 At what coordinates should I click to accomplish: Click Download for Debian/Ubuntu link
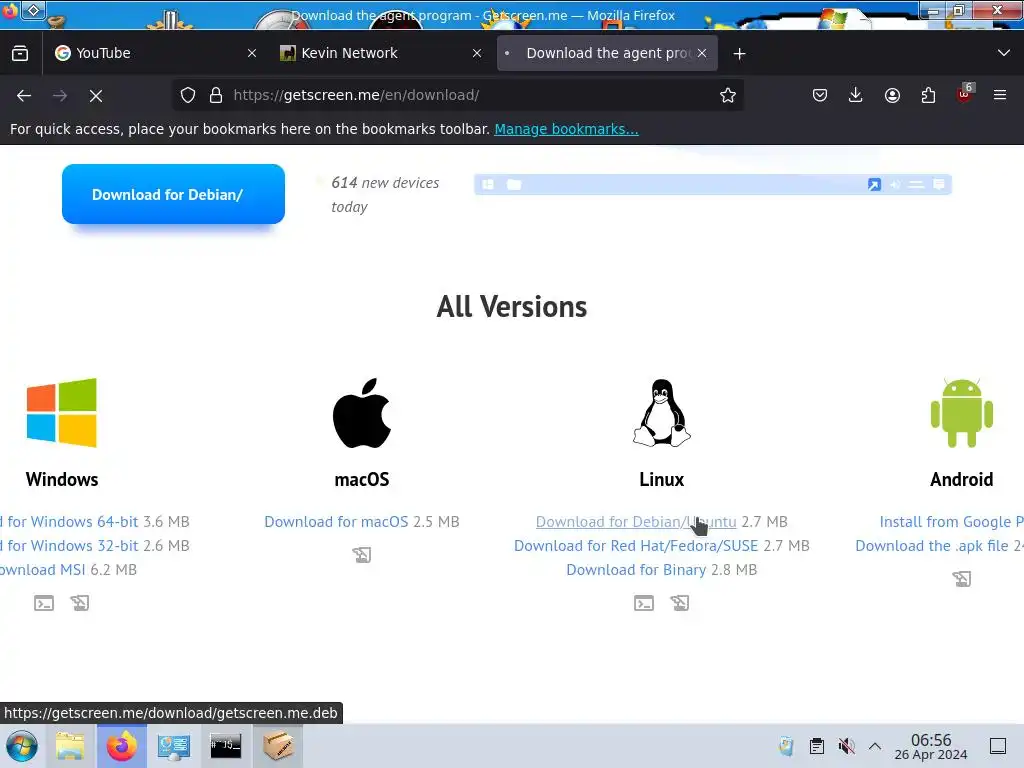(x=636, y=522)
